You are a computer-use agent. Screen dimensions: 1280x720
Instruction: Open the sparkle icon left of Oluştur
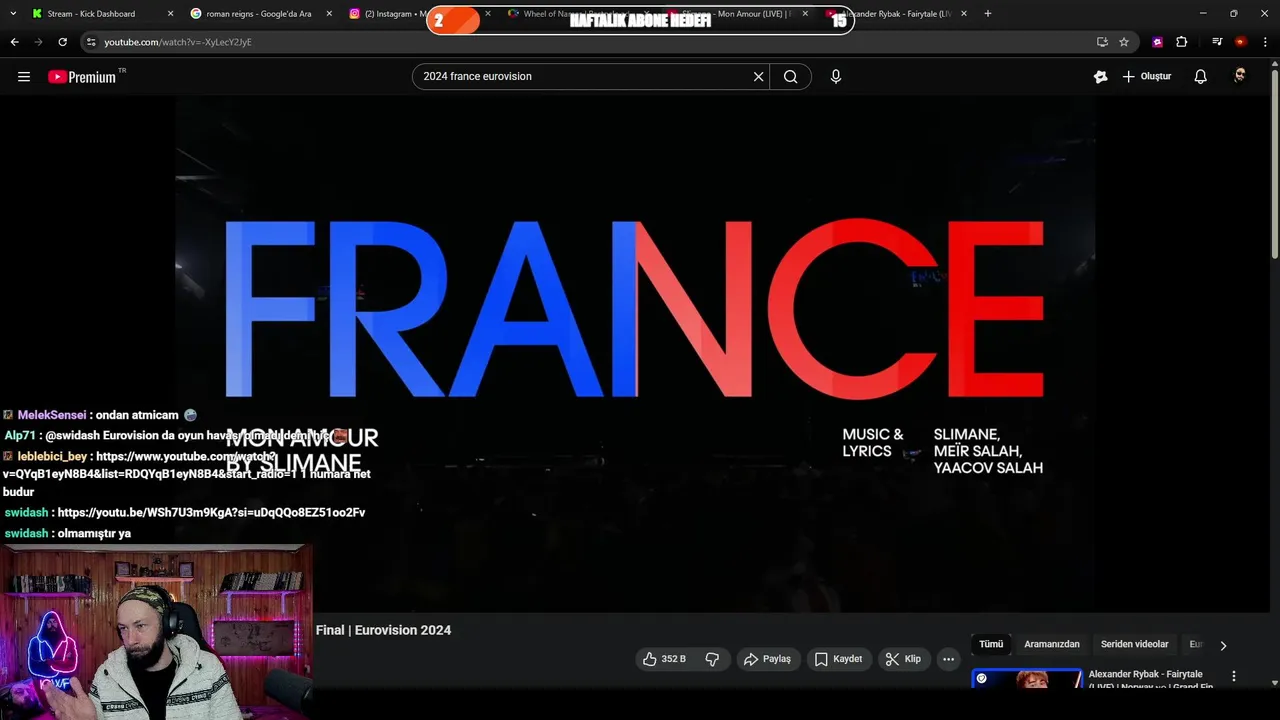tap(1101, 77)
